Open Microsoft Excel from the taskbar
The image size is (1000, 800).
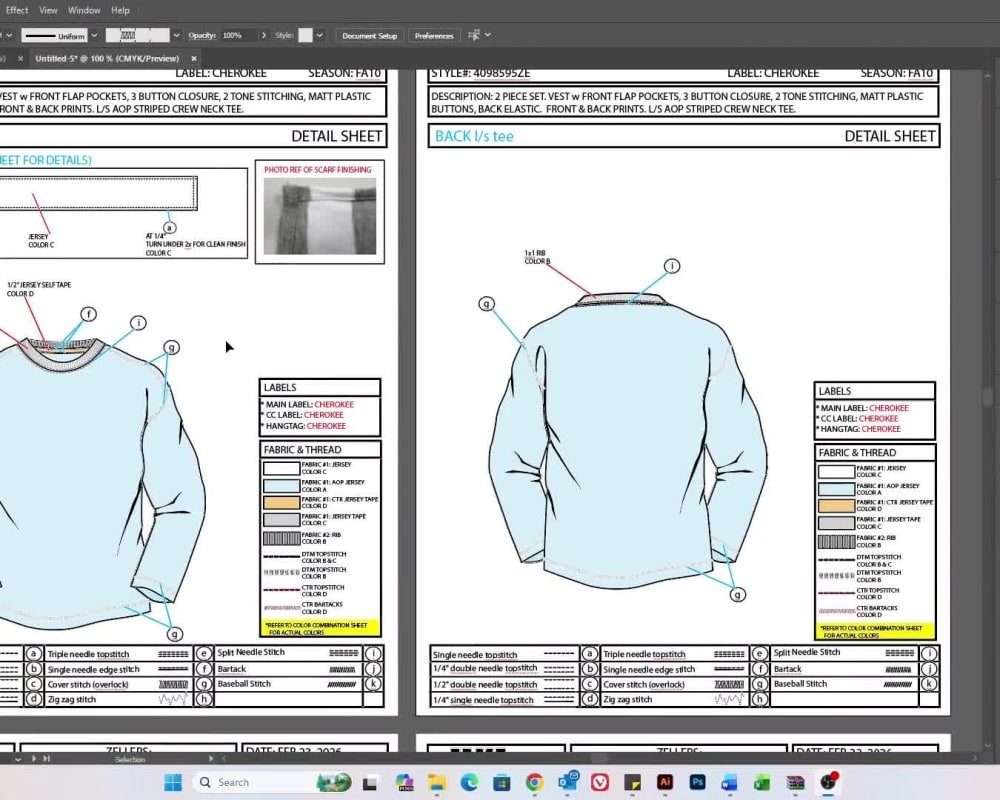762,782
